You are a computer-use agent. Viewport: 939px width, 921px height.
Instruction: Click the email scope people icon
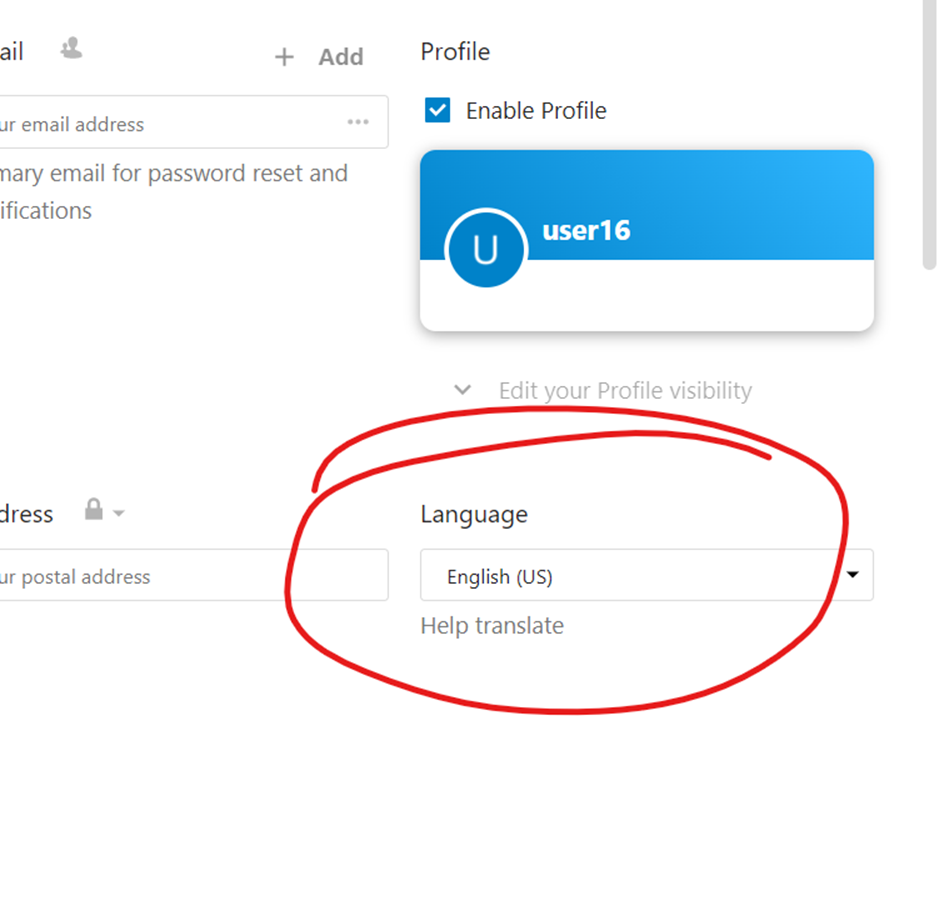(x=71, y=48)
